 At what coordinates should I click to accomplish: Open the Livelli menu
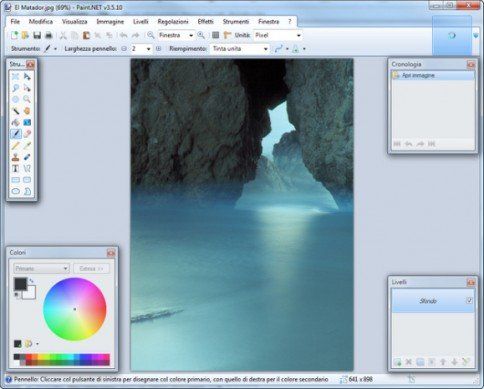(140, 22)
